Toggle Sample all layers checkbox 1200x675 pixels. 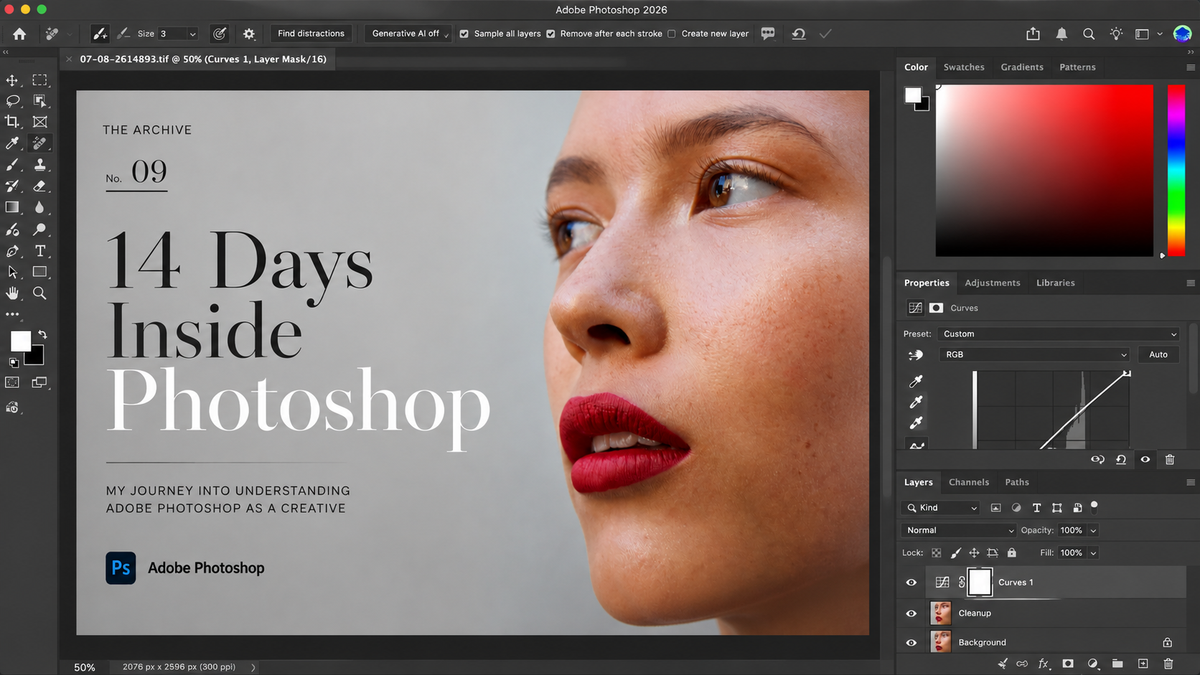pyautogui.click(x=464, y=34)
